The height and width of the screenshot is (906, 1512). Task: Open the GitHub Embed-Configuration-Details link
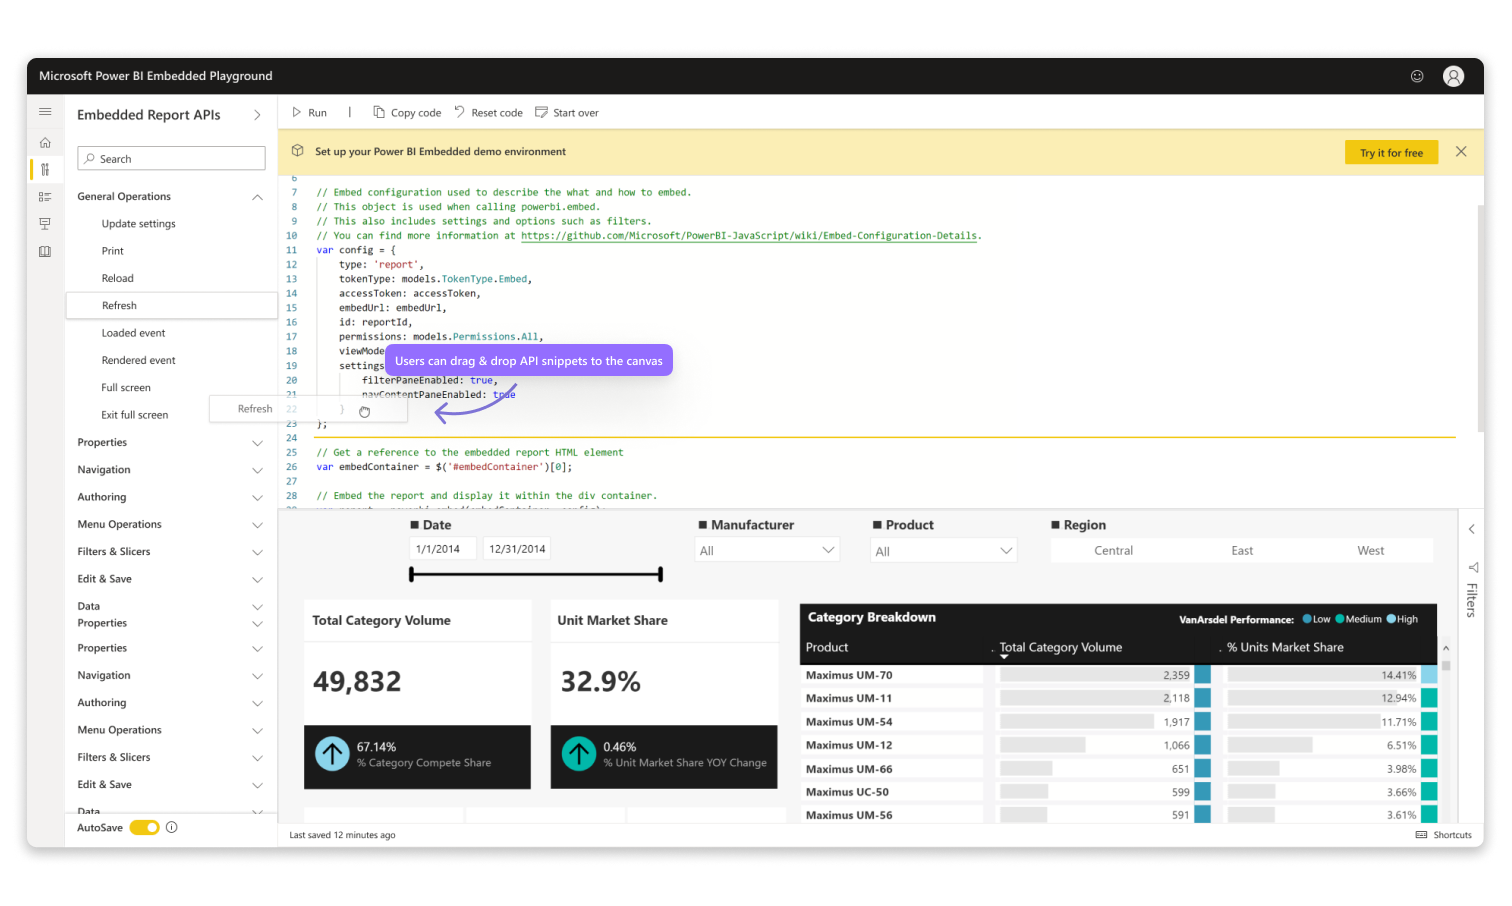(749, 236)
